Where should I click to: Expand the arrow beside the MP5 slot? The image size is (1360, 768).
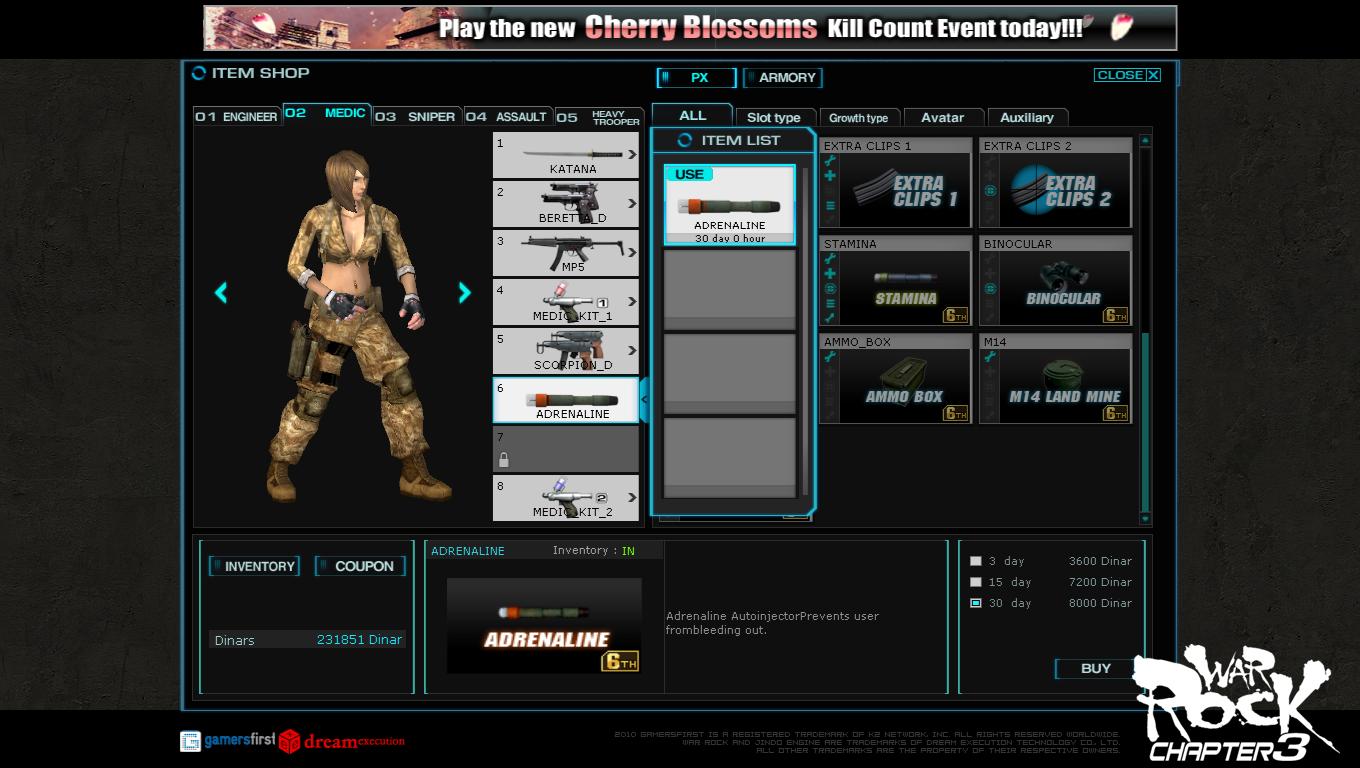tap(632, 253)
